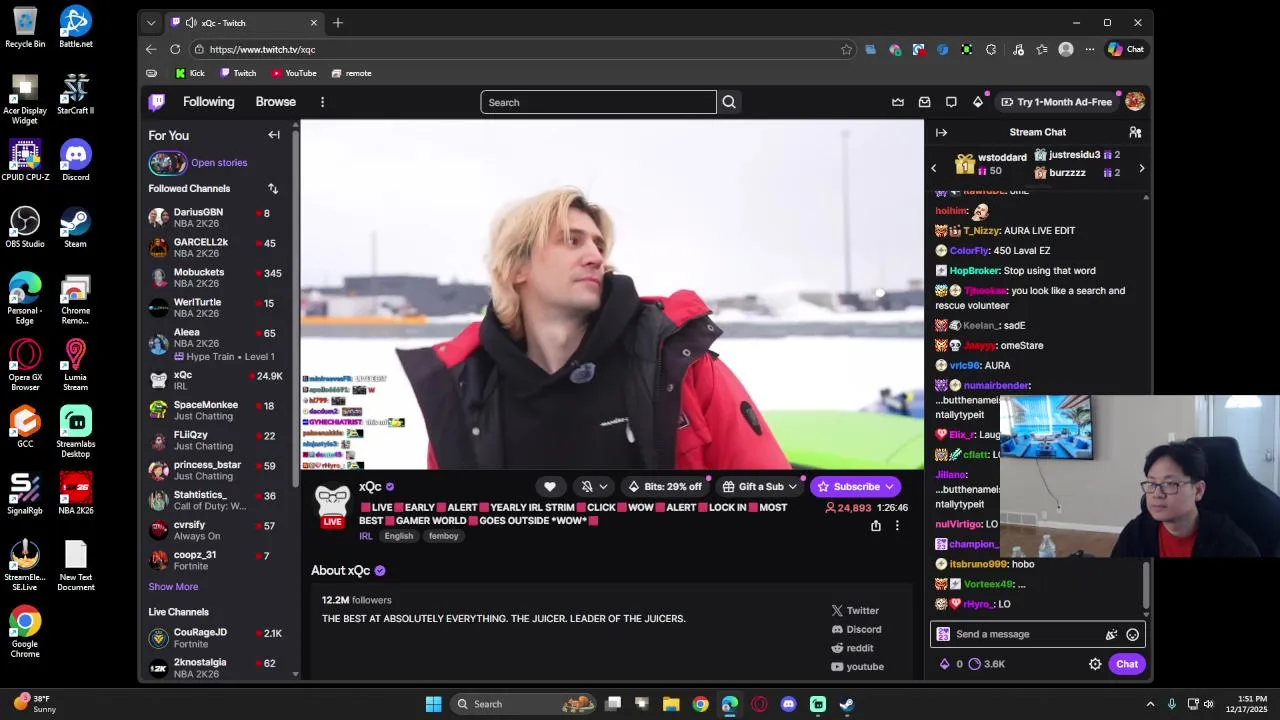Click the xQc video player
This screenshot has height=720, width=1280.
click(612, 295)
